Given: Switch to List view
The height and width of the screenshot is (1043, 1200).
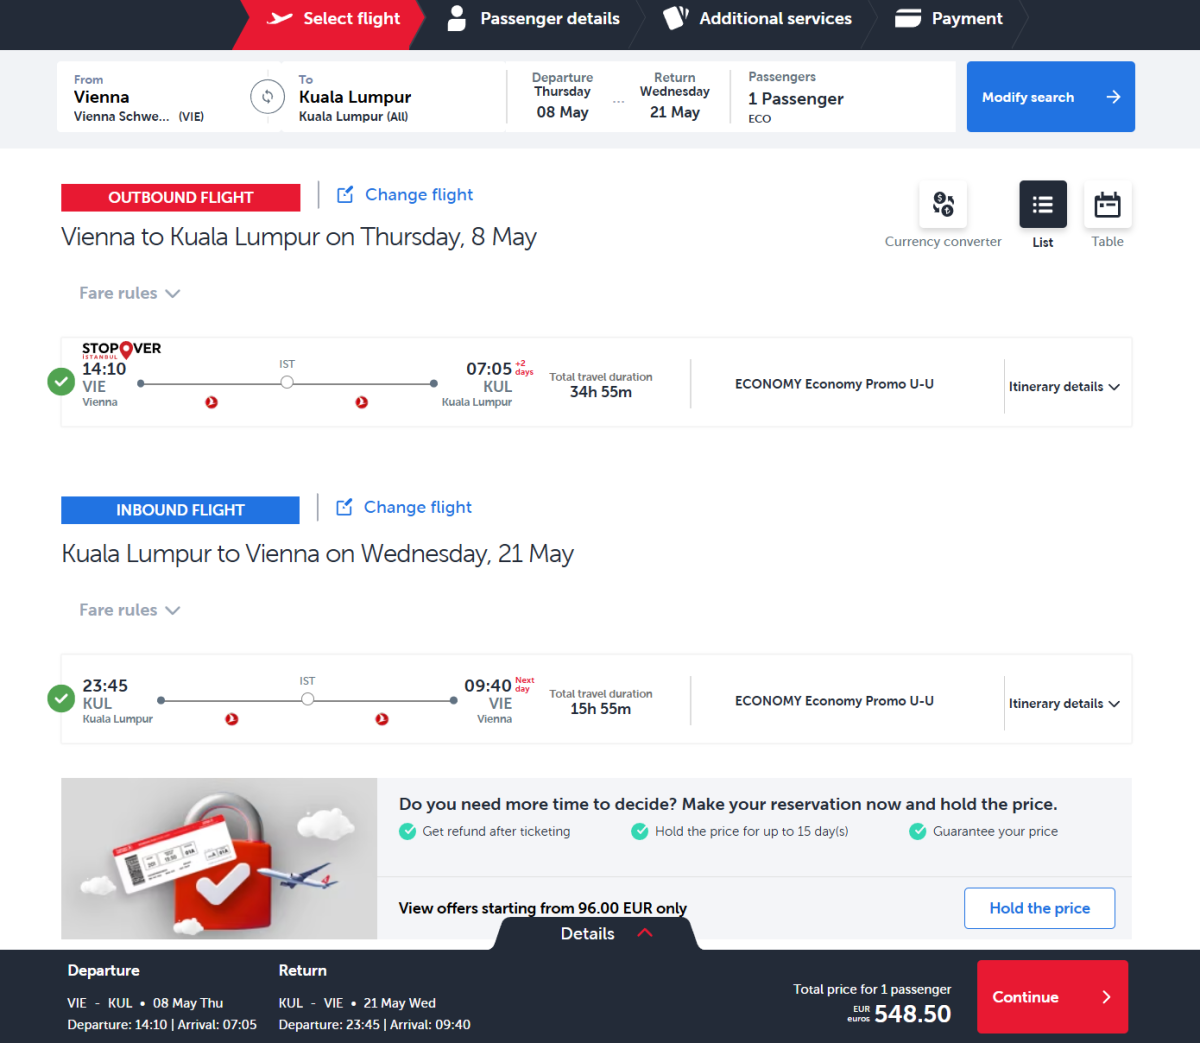Looking at the screenshot, I should [x=1042, y=205].
